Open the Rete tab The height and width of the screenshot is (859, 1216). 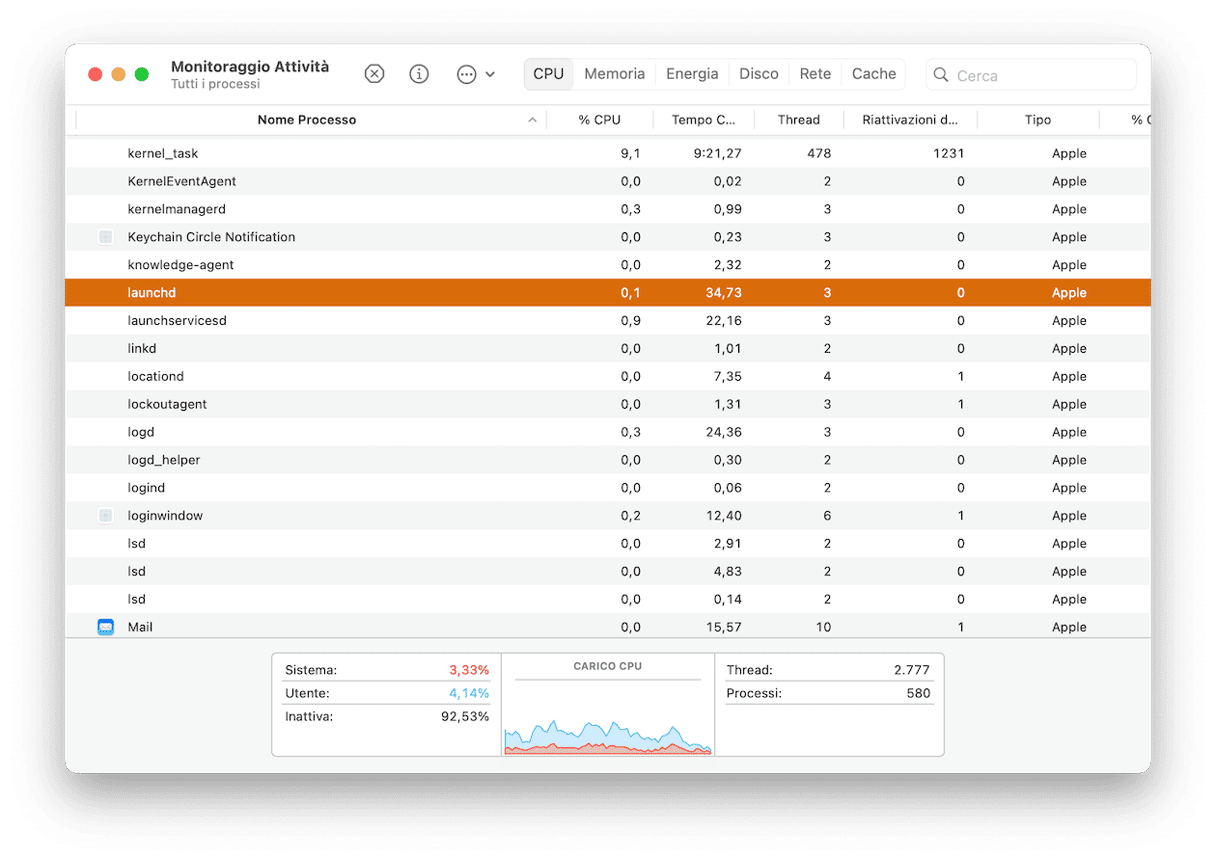click(x=815, y=74)
